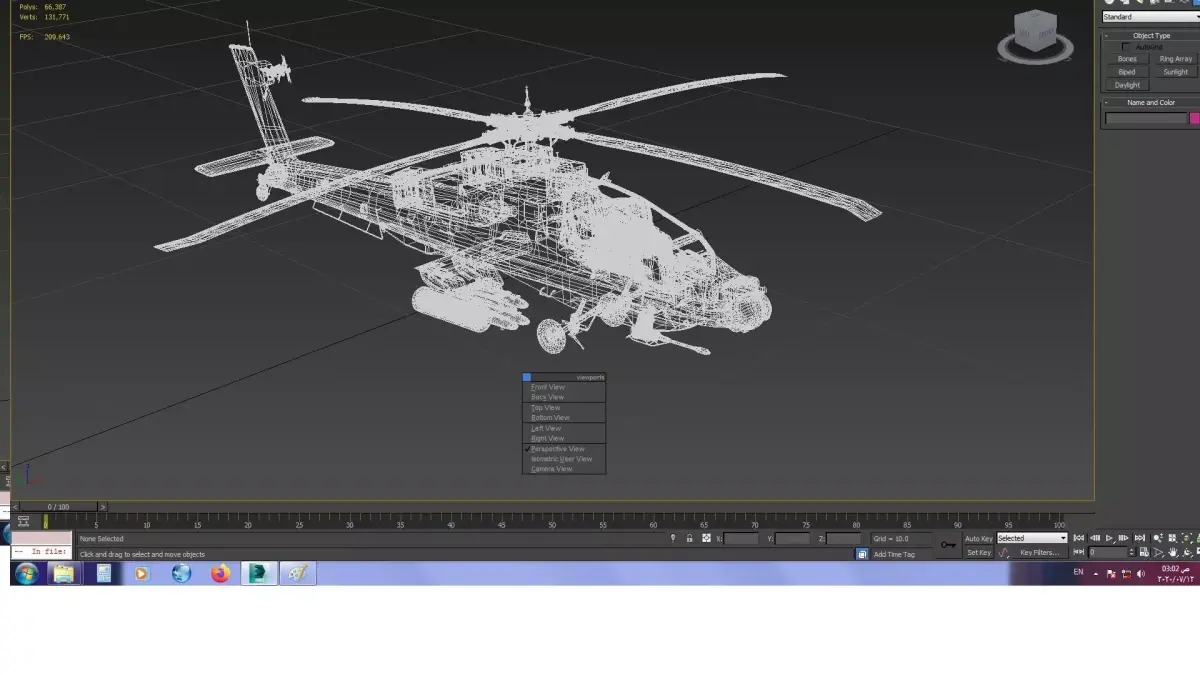Go to end frame playback button
The image size is (1200, 675).
click(1140, 538)
